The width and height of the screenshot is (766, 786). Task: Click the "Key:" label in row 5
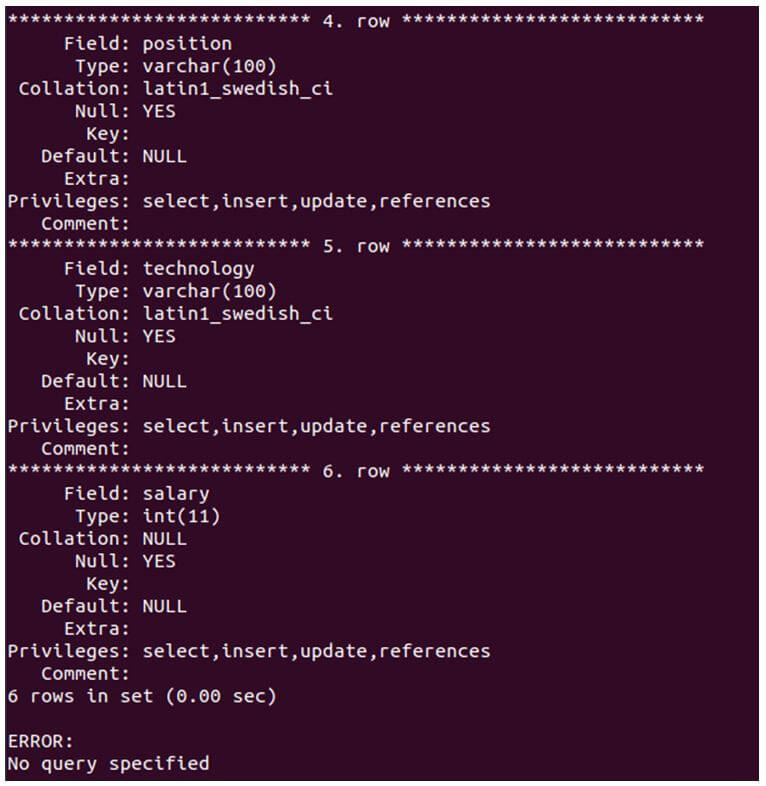click(x=108, y=358)
